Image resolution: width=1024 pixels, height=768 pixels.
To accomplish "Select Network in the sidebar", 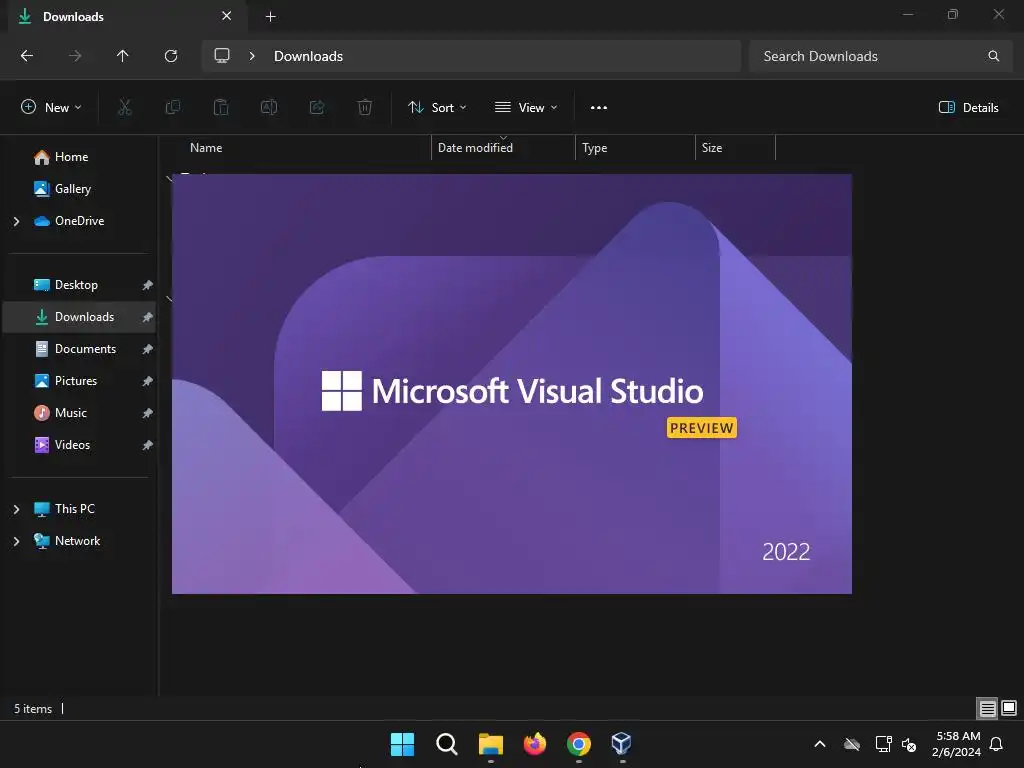I will point(77,541).
